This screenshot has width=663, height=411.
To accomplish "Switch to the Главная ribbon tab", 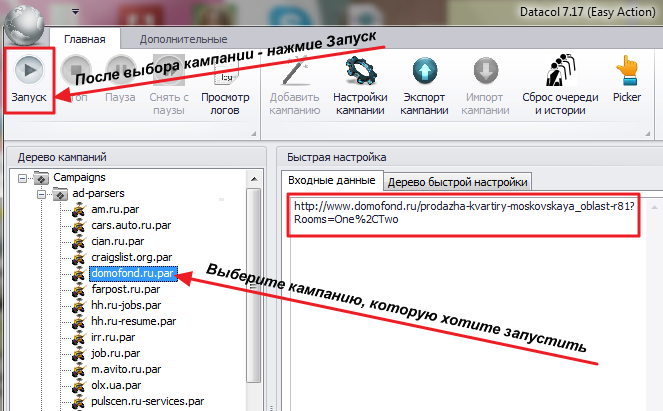I will (85, 39).
